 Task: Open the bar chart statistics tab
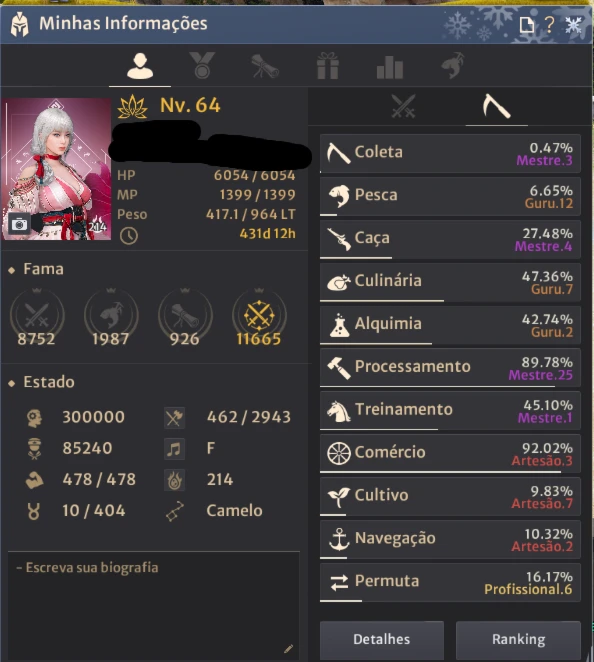(x=390, y=67)
